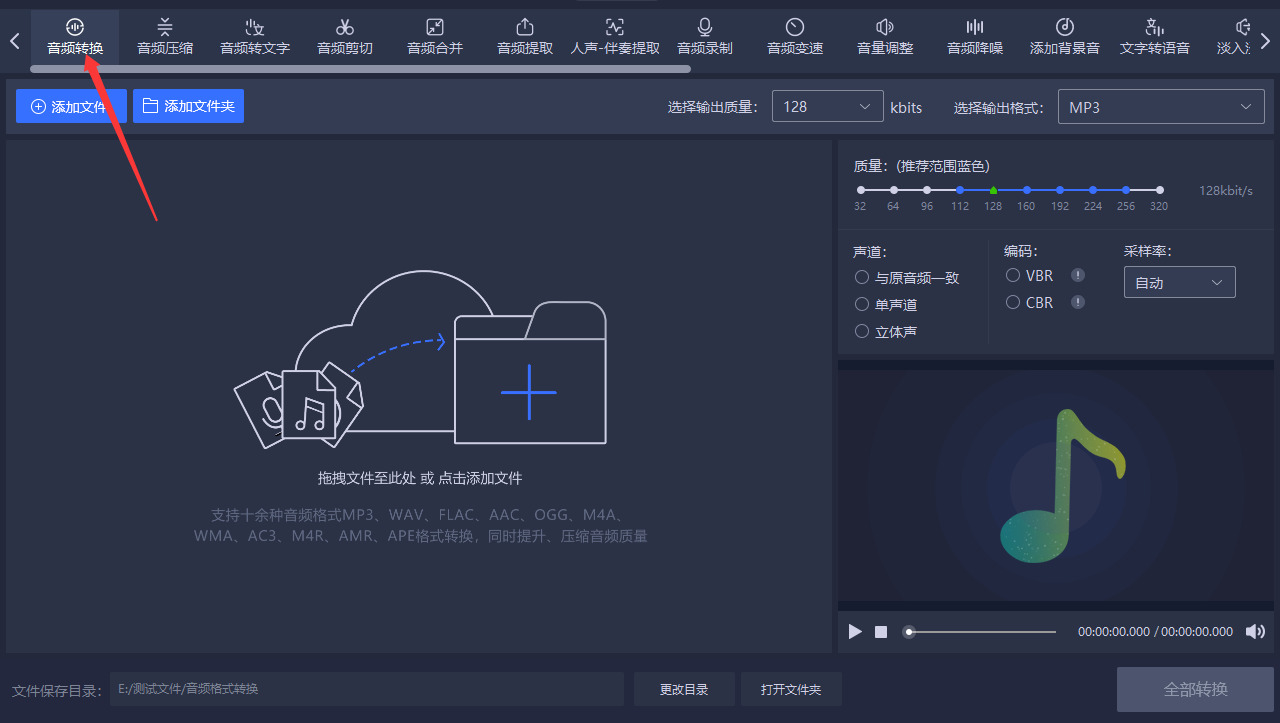The width and height of the screenshot is (1280, 723).
Task: Switch to the 文字转语音 tab
Action: click(1155, 36)
